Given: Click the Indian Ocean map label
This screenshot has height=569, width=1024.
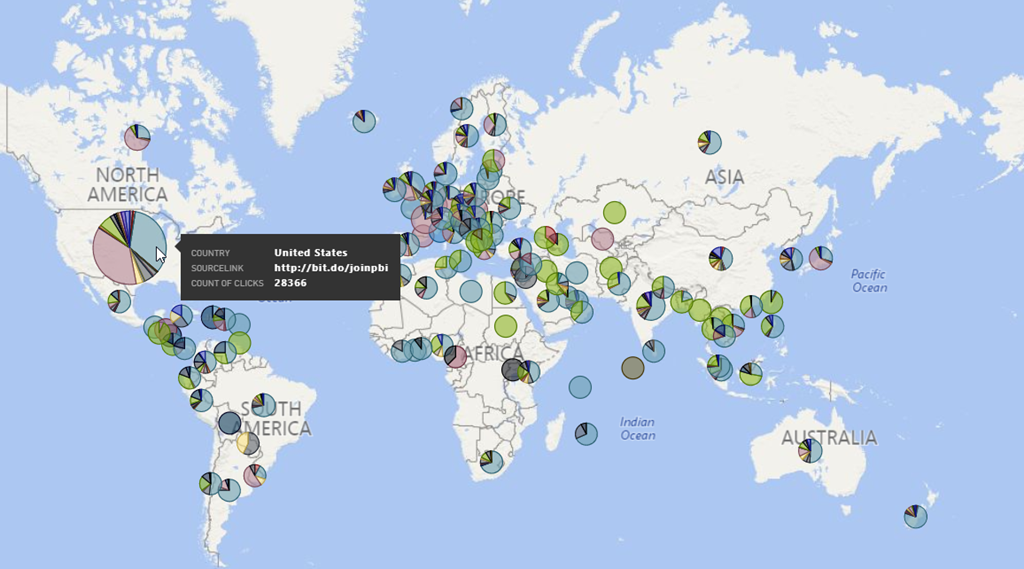Looking at the screenshot, I should coord(637,428).
